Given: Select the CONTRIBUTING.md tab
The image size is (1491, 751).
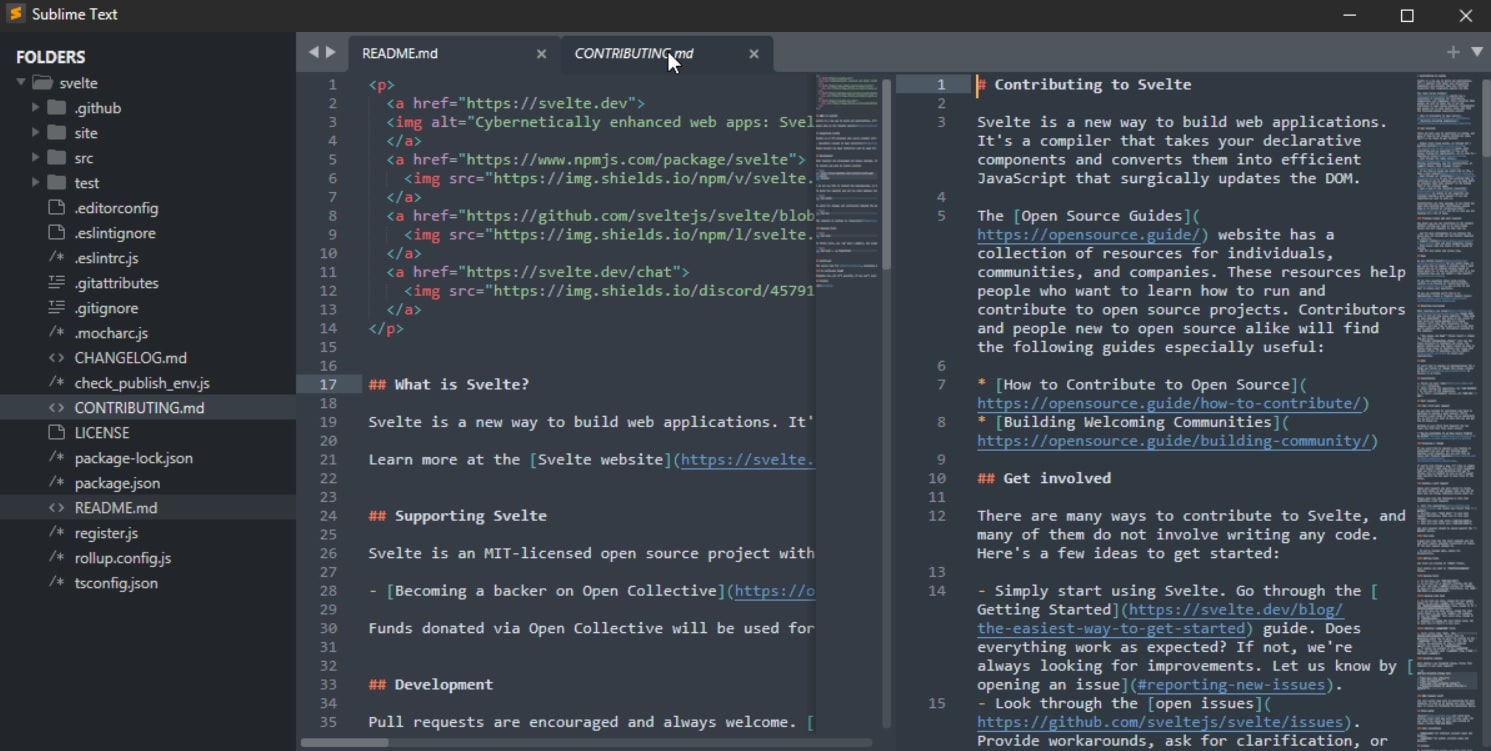Looking at the screenshot, I should (x=633, y=53).
